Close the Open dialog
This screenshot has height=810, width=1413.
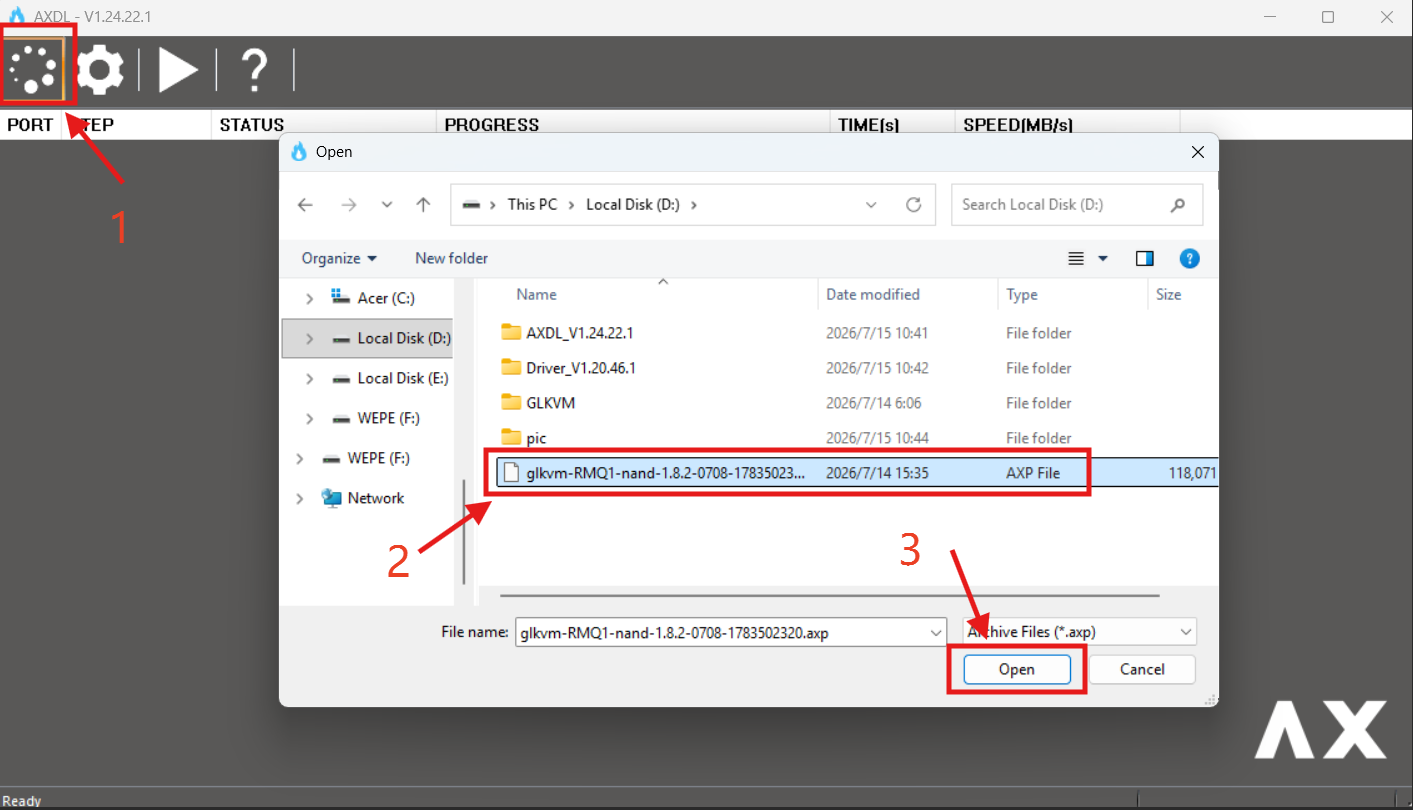coord(1197,152)
